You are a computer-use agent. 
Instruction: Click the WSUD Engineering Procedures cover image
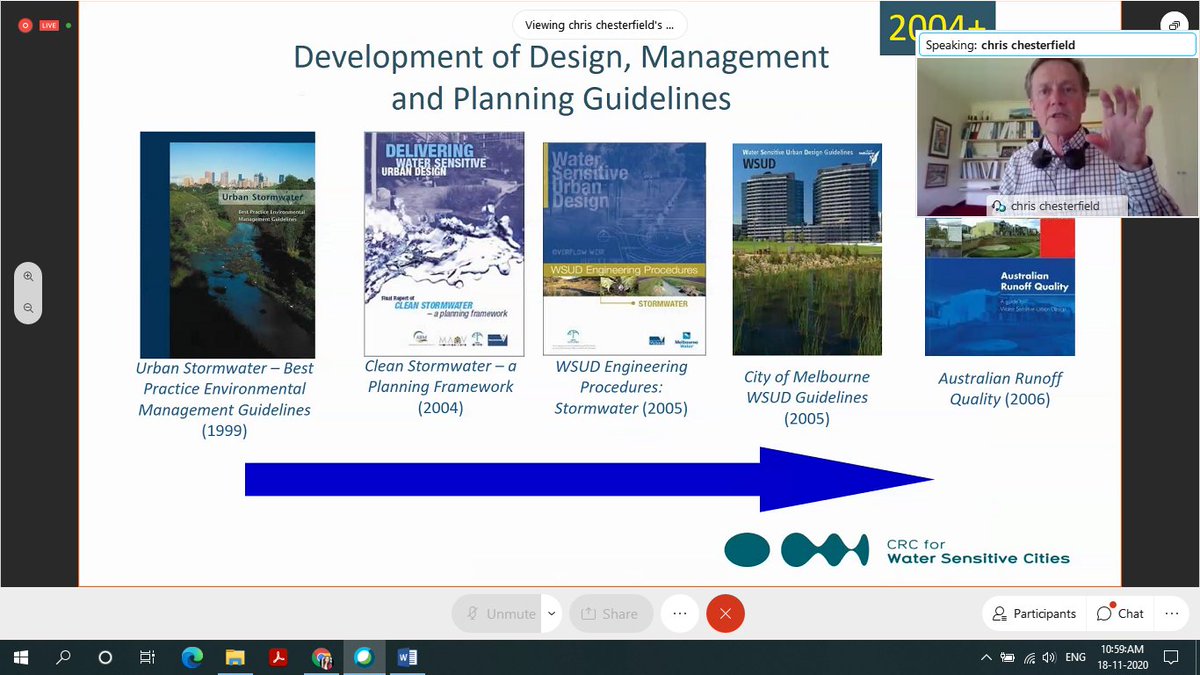click(x=624, y=249)
